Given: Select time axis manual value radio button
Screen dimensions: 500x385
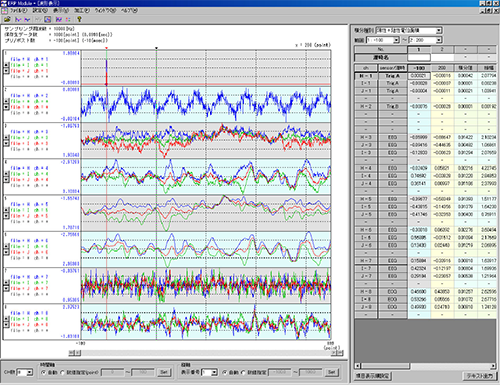Looking at the screenshot, I should pyautogui.click(x=62, y=372).
